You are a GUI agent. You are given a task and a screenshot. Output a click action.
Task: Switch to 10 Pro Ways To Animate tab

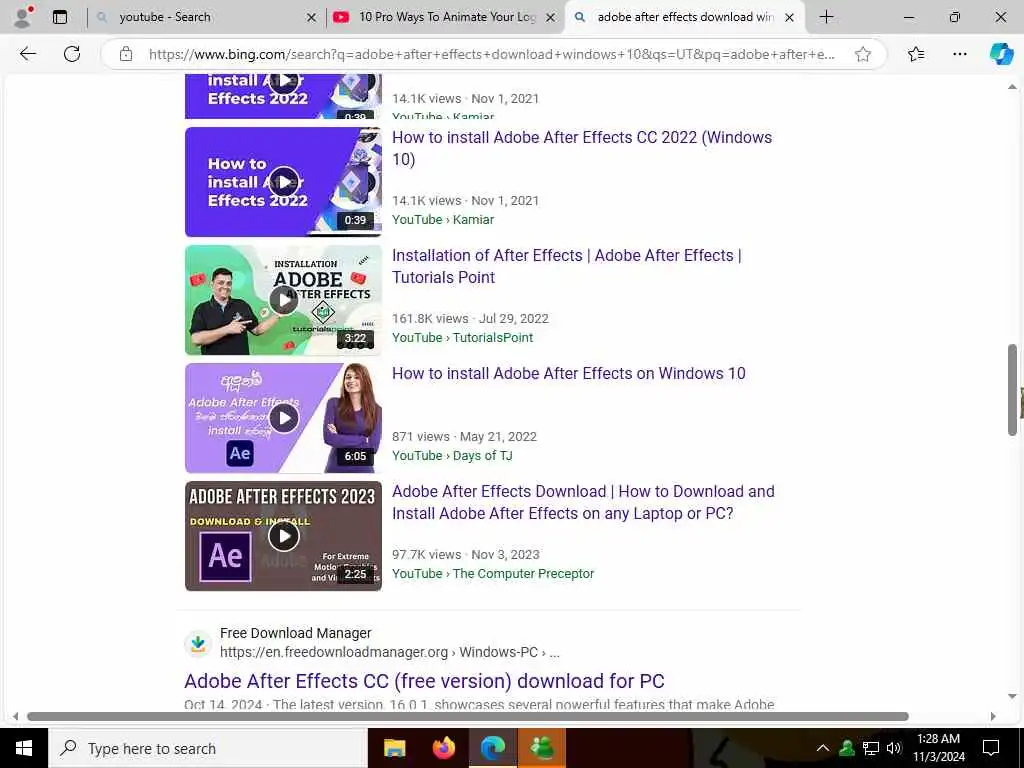pyautogui.click(x=445, y=17)
